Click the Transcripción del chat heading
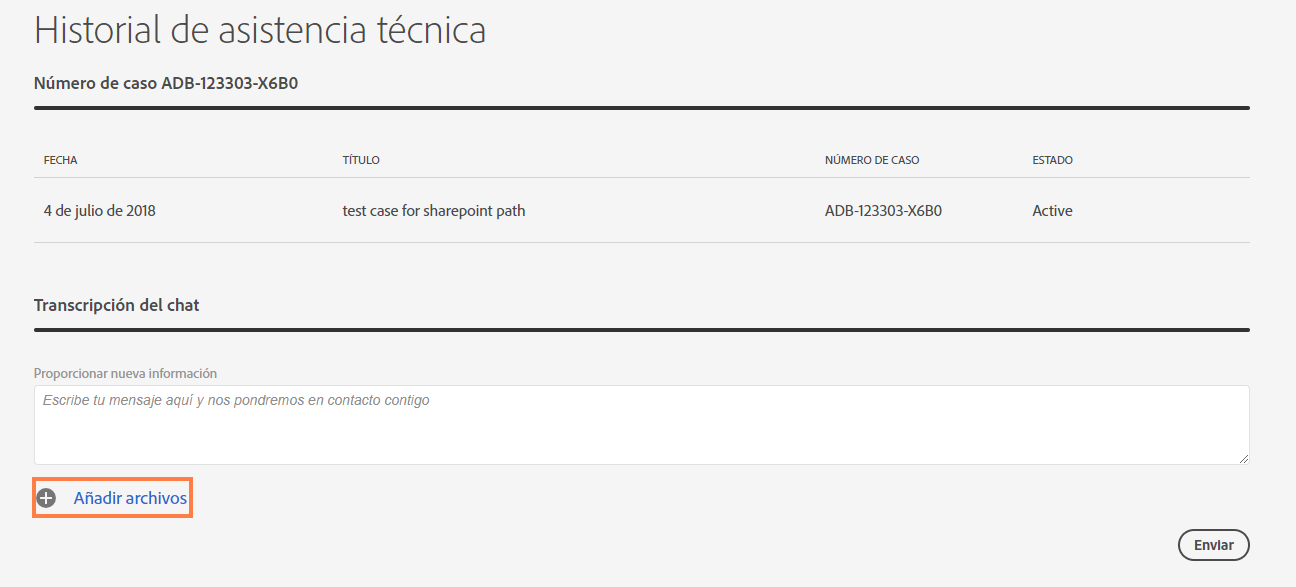Viewport: 1296px width, 587px height. [x=116, y=304]
